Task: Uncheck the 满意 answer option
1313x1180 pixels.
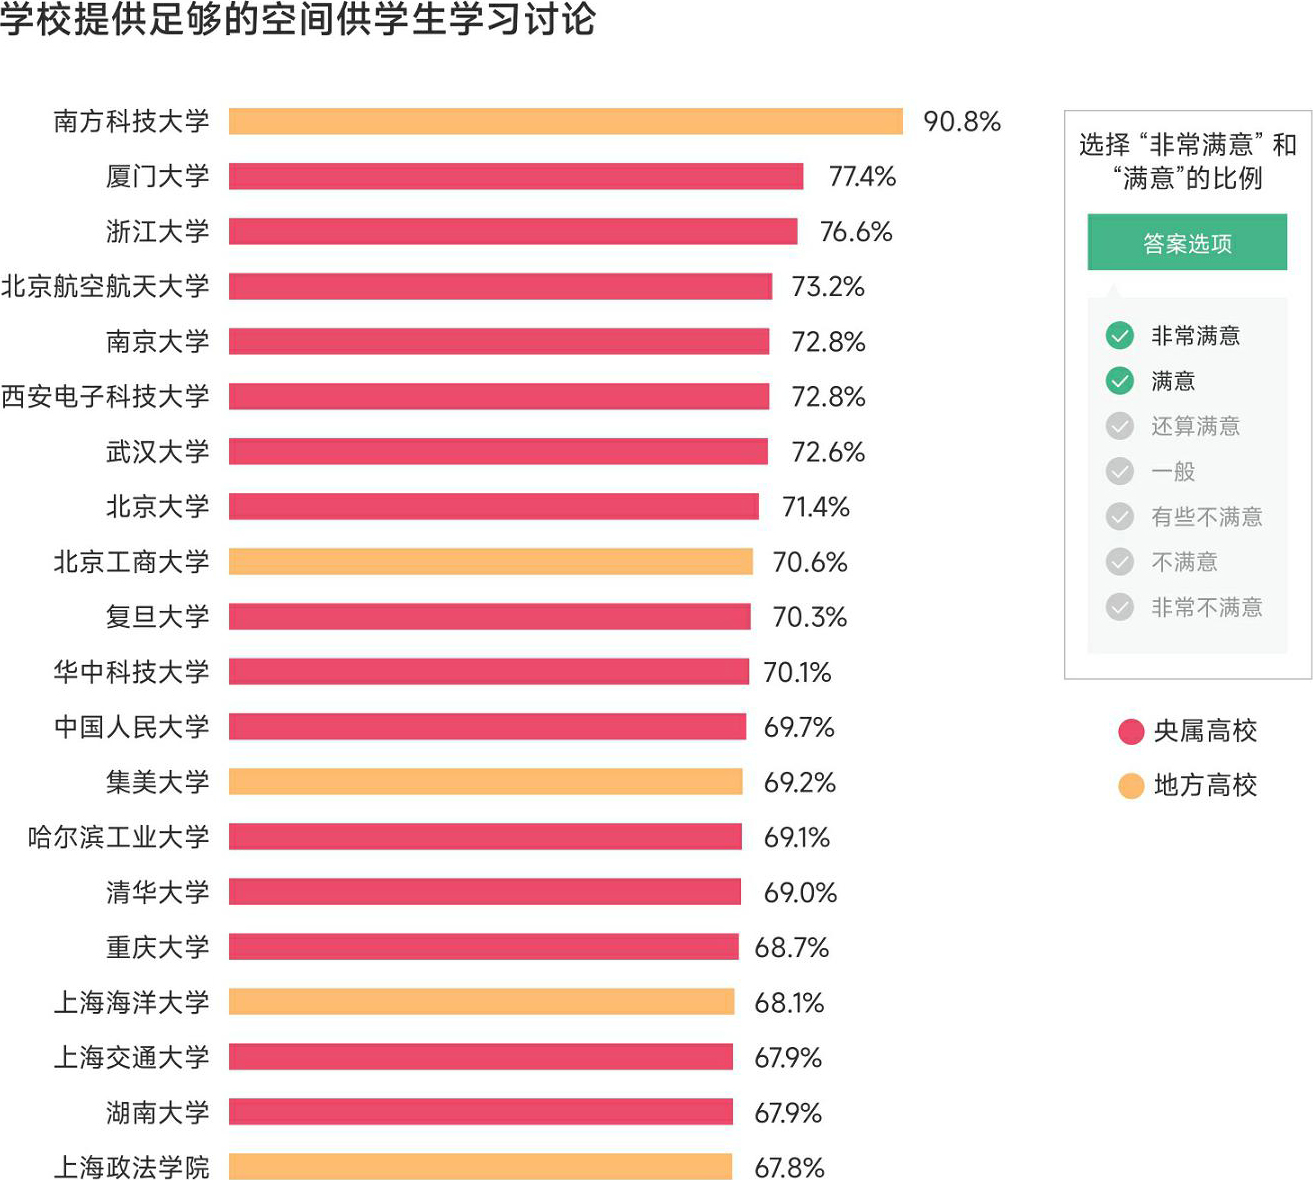Action: (x=1120, y=381)
